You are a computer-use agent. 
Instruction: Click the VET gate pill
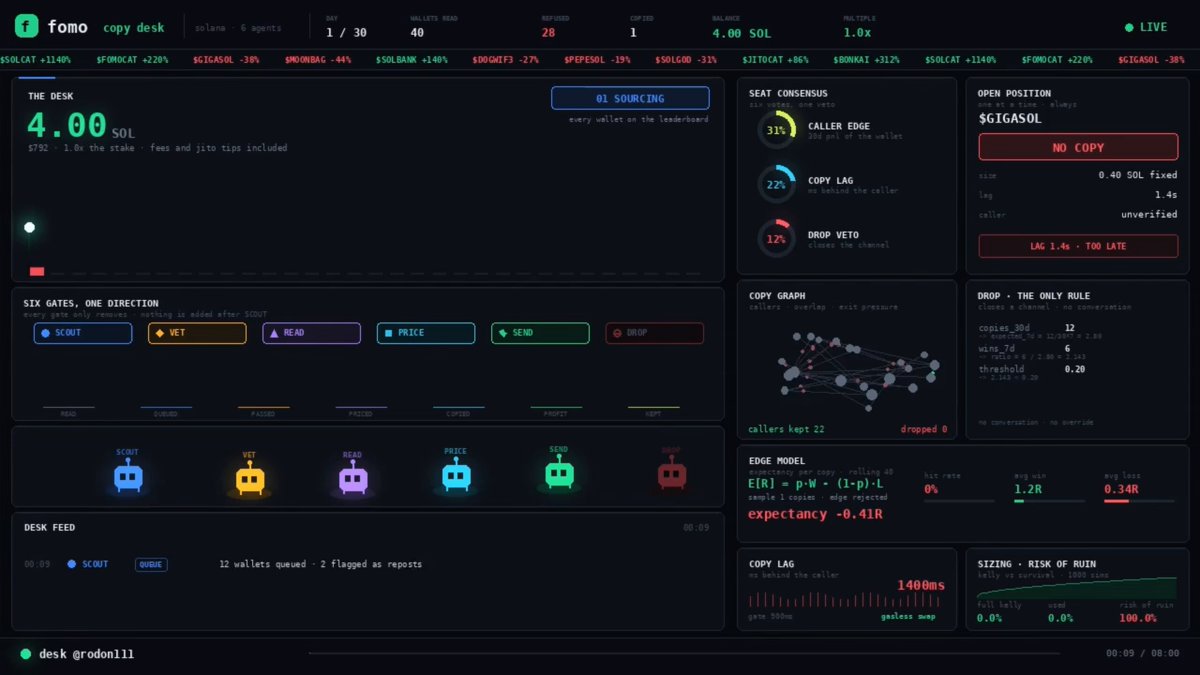point(197,333)
